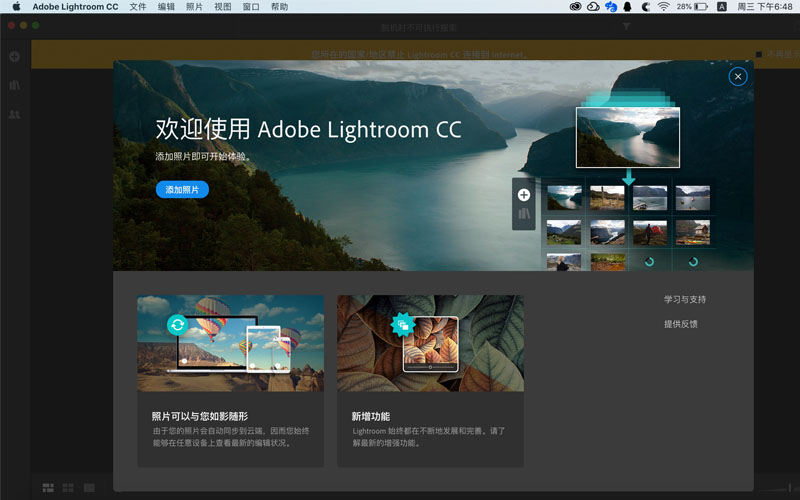Viewport: 800px width, 500px height.
Task: Click the filter funnel icon in top bar
Action: pos(626,27)
